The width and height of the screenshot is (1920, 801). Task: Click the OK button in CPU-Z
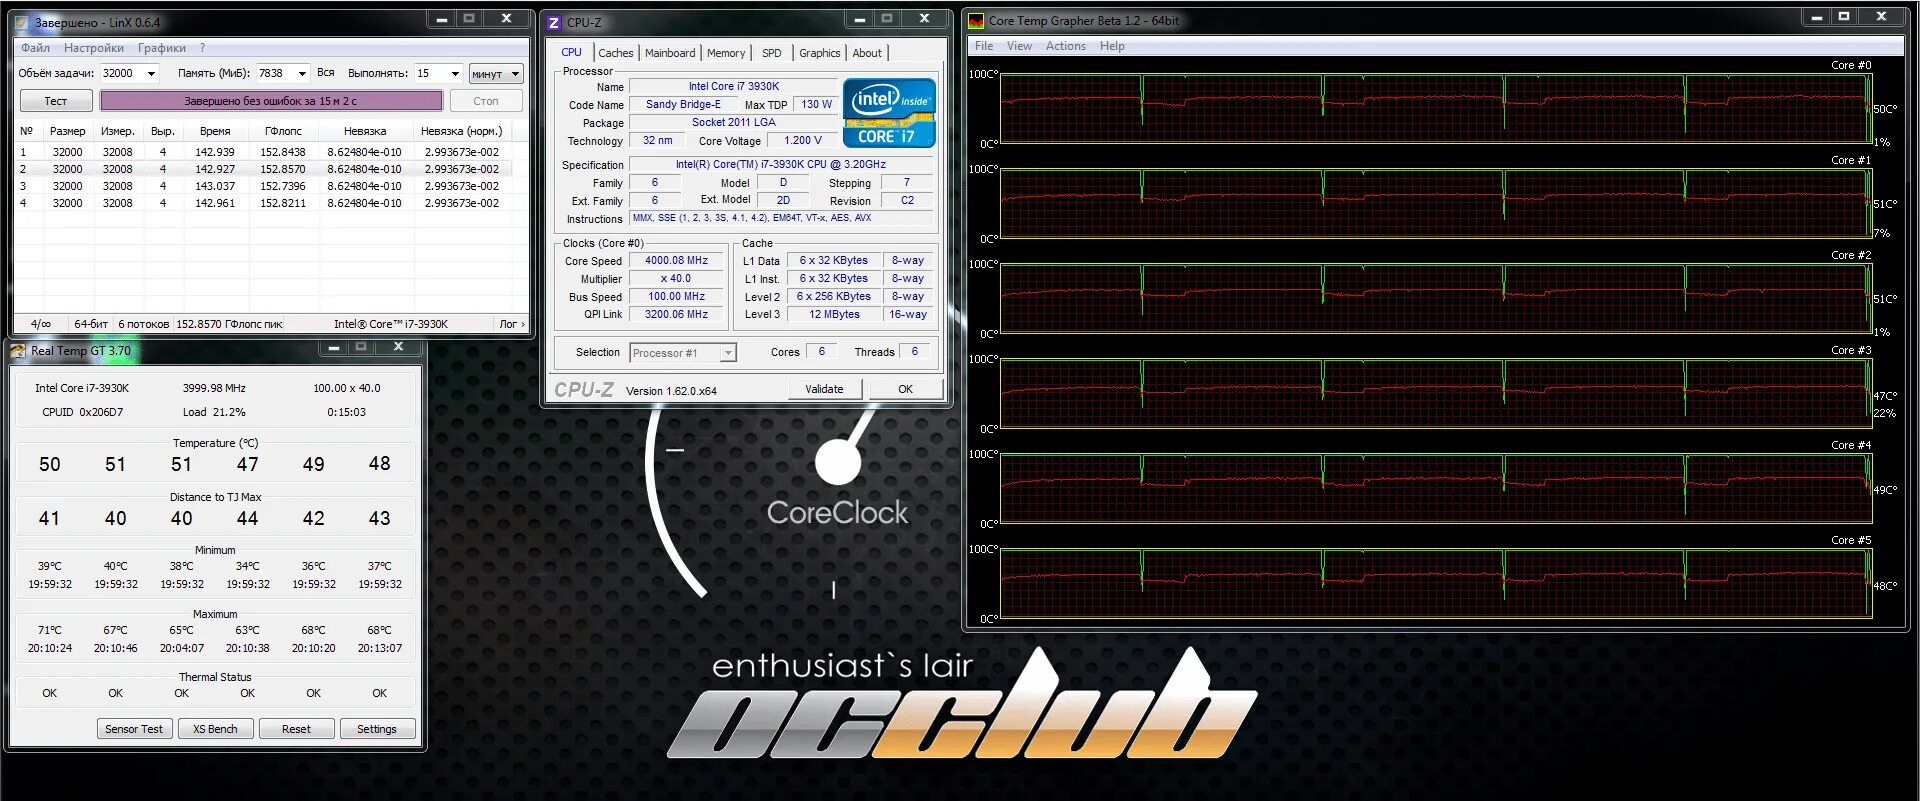[x=905, y=389]
